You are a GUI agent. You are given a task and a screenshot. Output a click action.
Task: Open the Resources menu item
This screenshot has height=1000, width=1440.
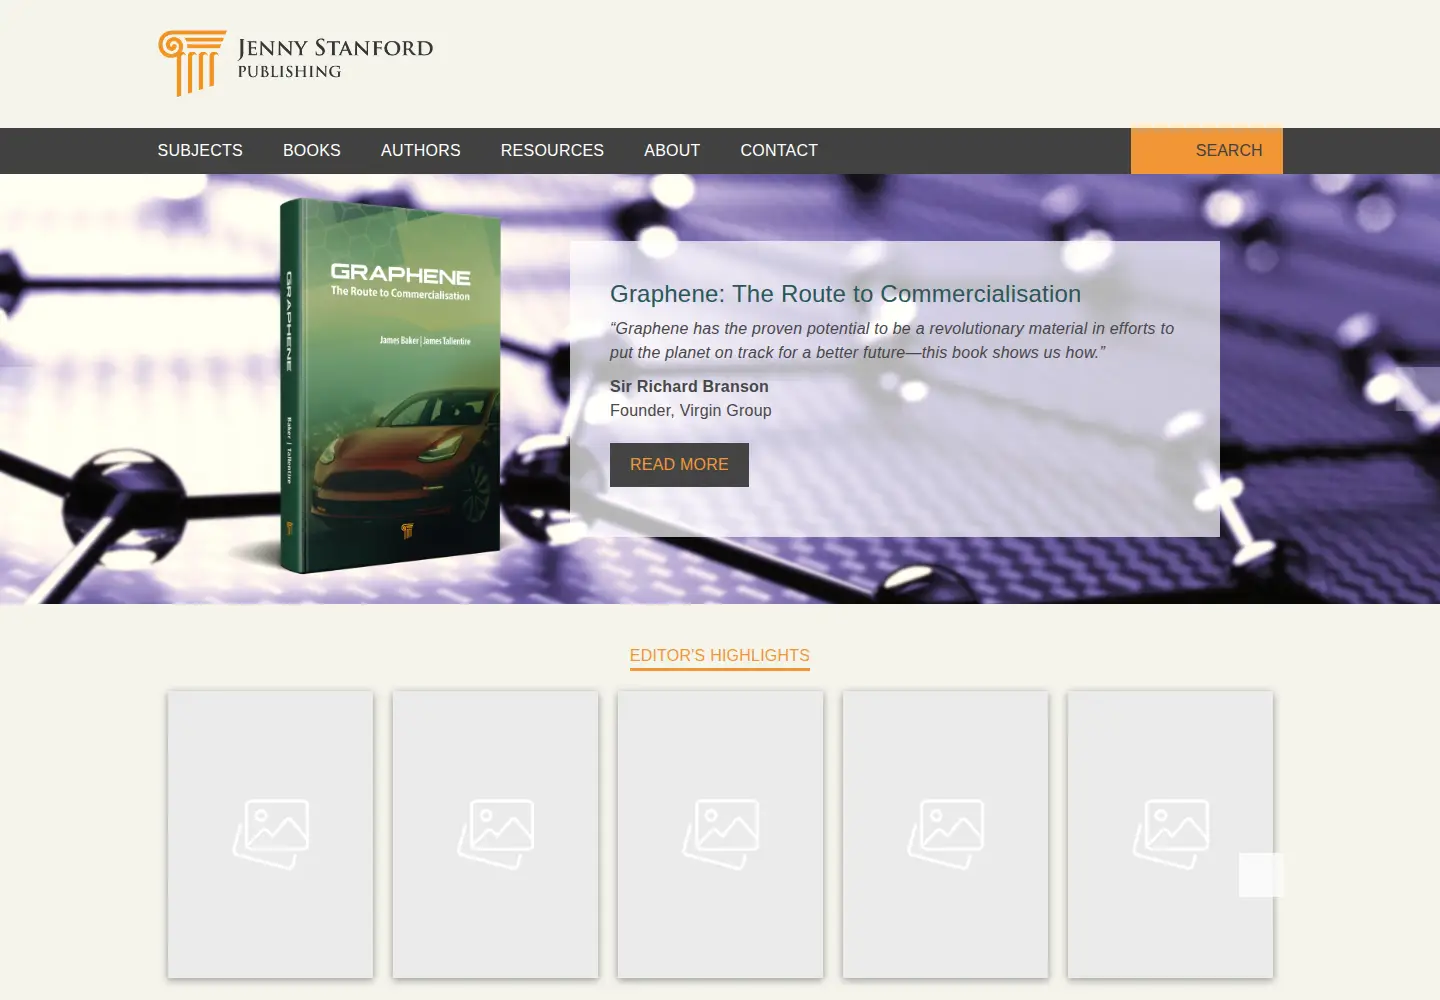552,151
